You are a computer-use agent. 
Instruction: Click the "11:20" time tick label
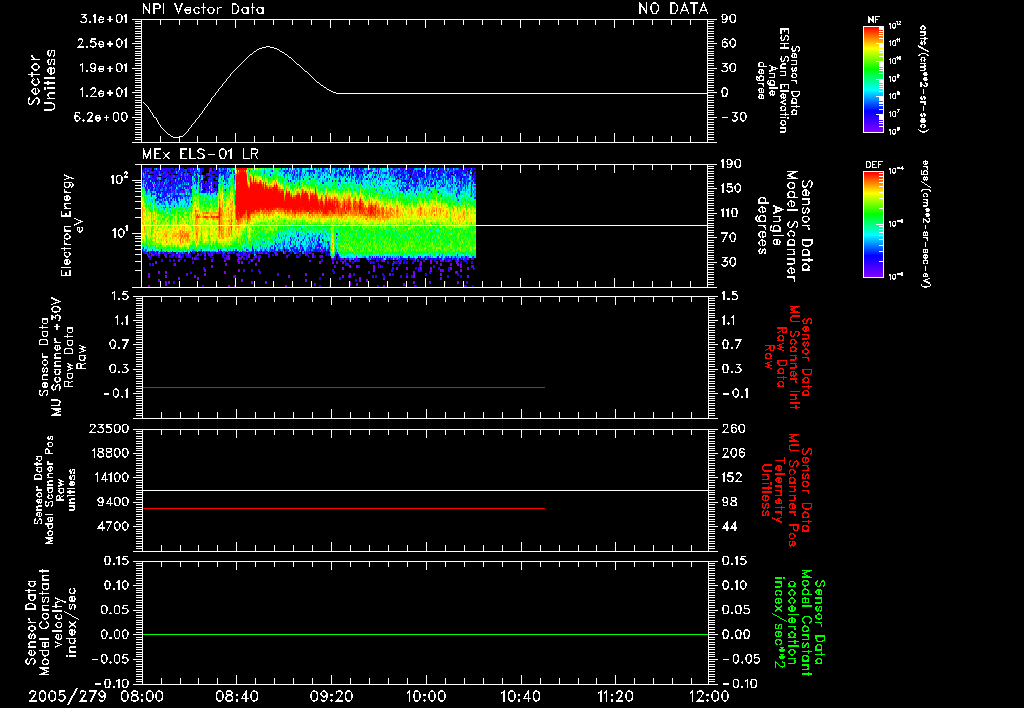(615, 696)
